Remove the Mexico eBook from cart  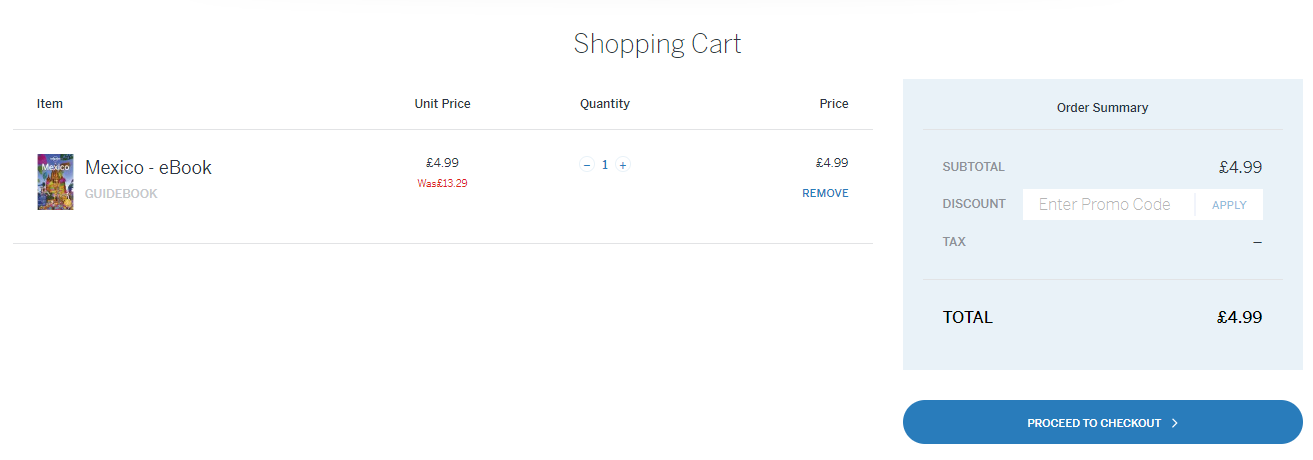(x=825, y=193)
